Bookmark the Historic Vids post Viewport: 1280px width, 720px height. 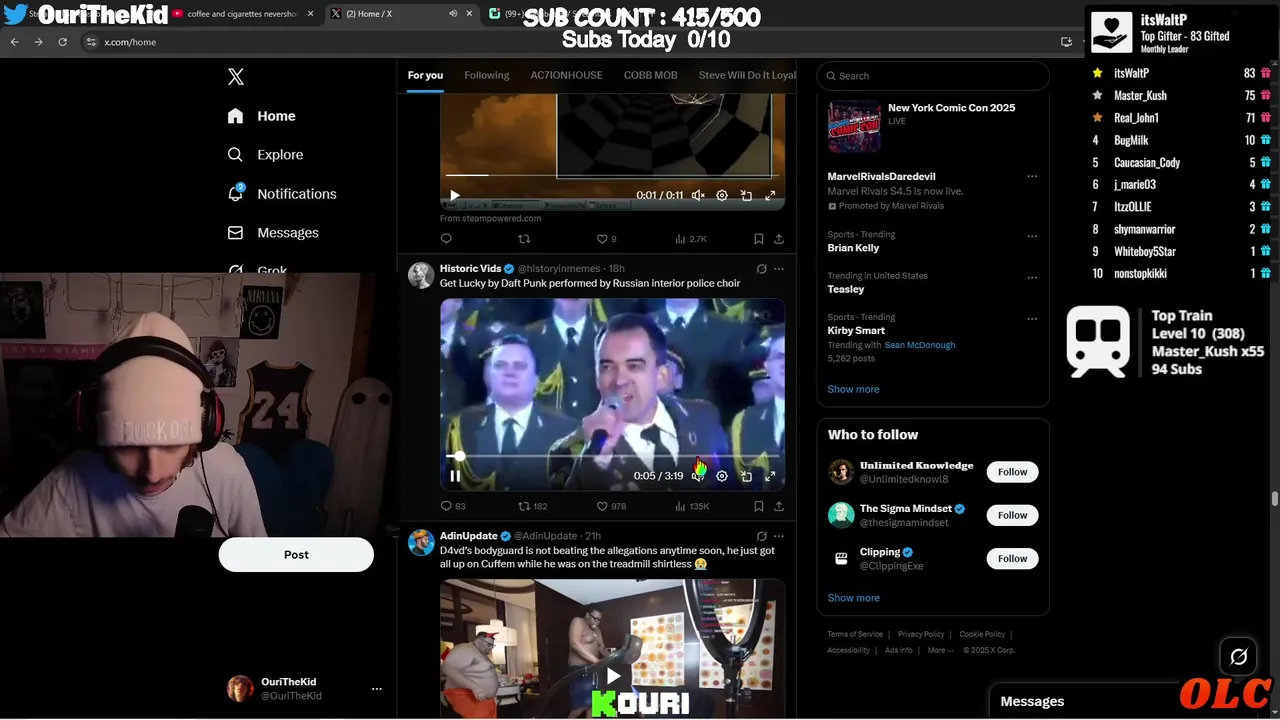[758, 506]
